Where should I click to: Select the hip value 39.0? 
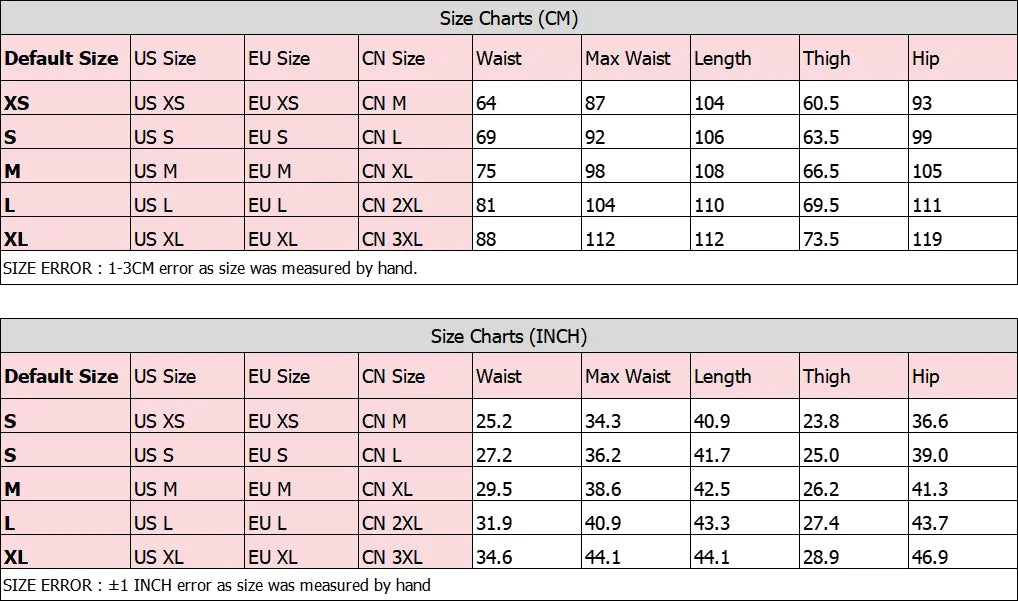click(x=930, y=455)
